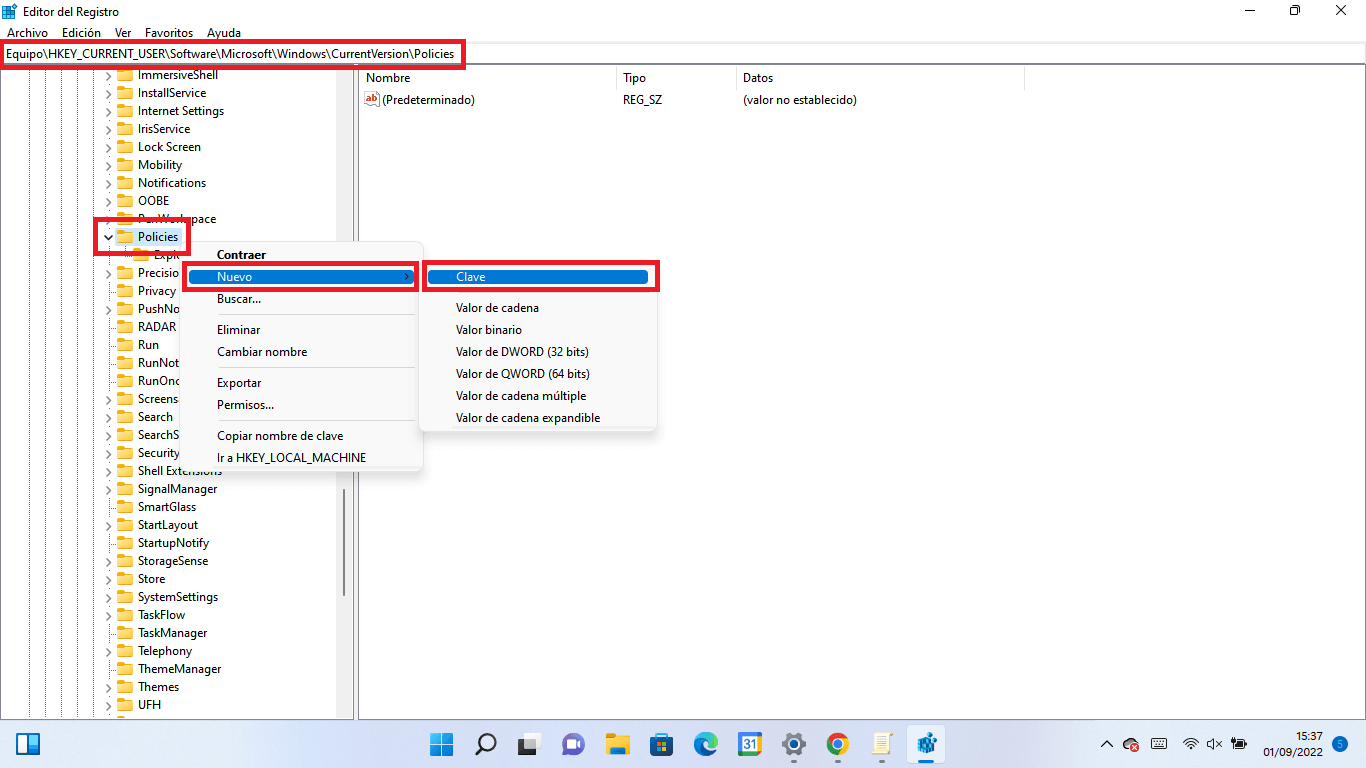Viewport: 1366px width, 768px height.
Task: Open Task View in the taskbar
Action: [529, 744]
